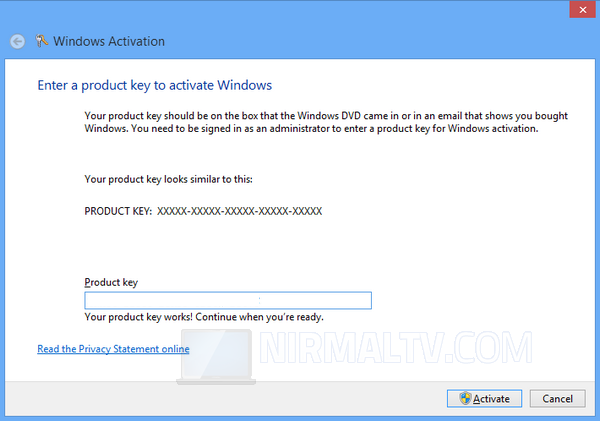This screenshot has width=600, height=421.
Task: Click the sample PRODUCT KEY XXXXX text
Action: 203,211
